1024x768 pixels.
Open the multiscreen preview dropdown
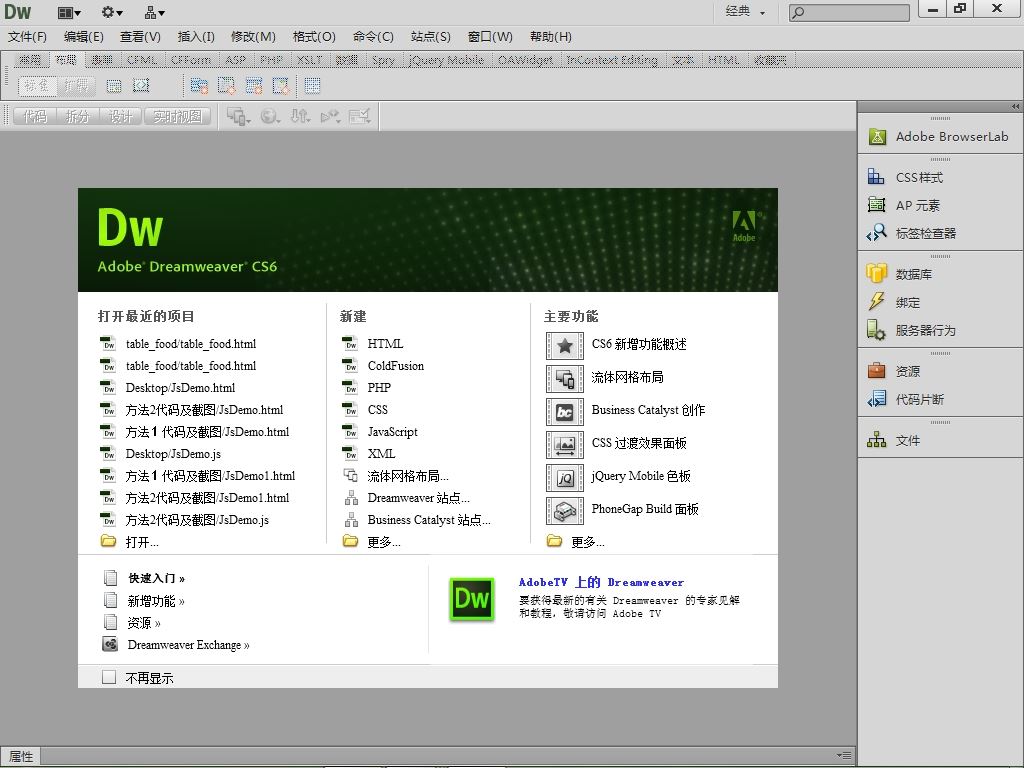click(x=238, y=116)
